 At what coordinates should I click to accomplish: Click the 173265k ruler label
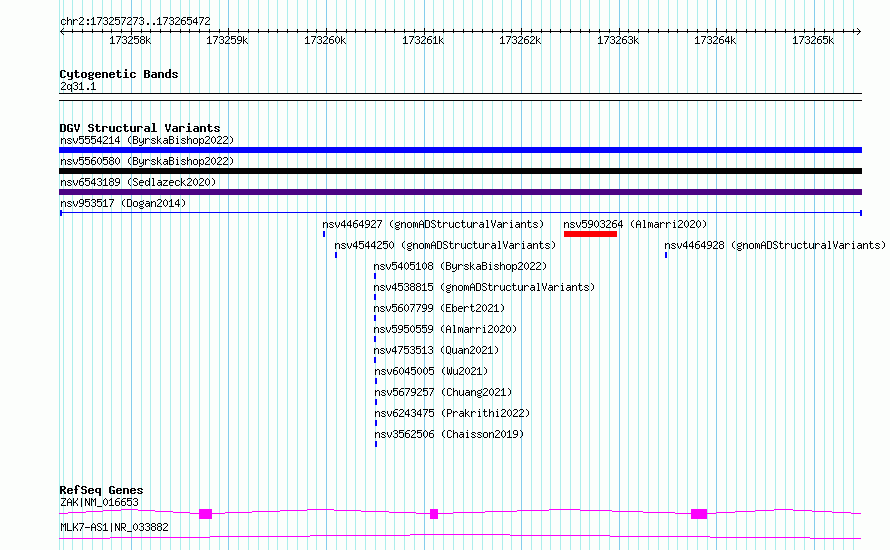(x=813, y=40)
